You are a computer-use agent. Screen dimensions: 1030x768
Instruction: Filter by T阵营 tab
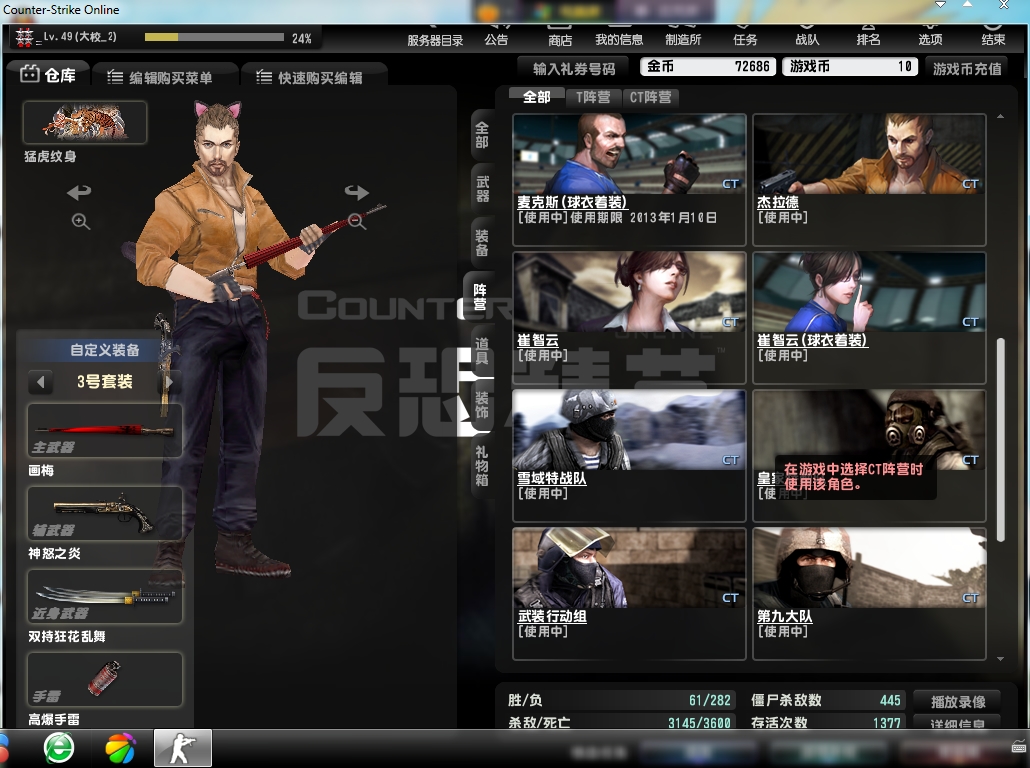pyautogui.click(x=593, y=97)
